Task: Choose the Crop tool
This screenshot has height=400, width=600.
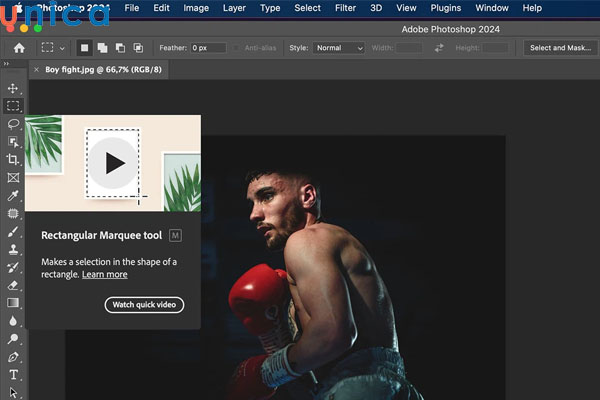Action: point(13,159)
